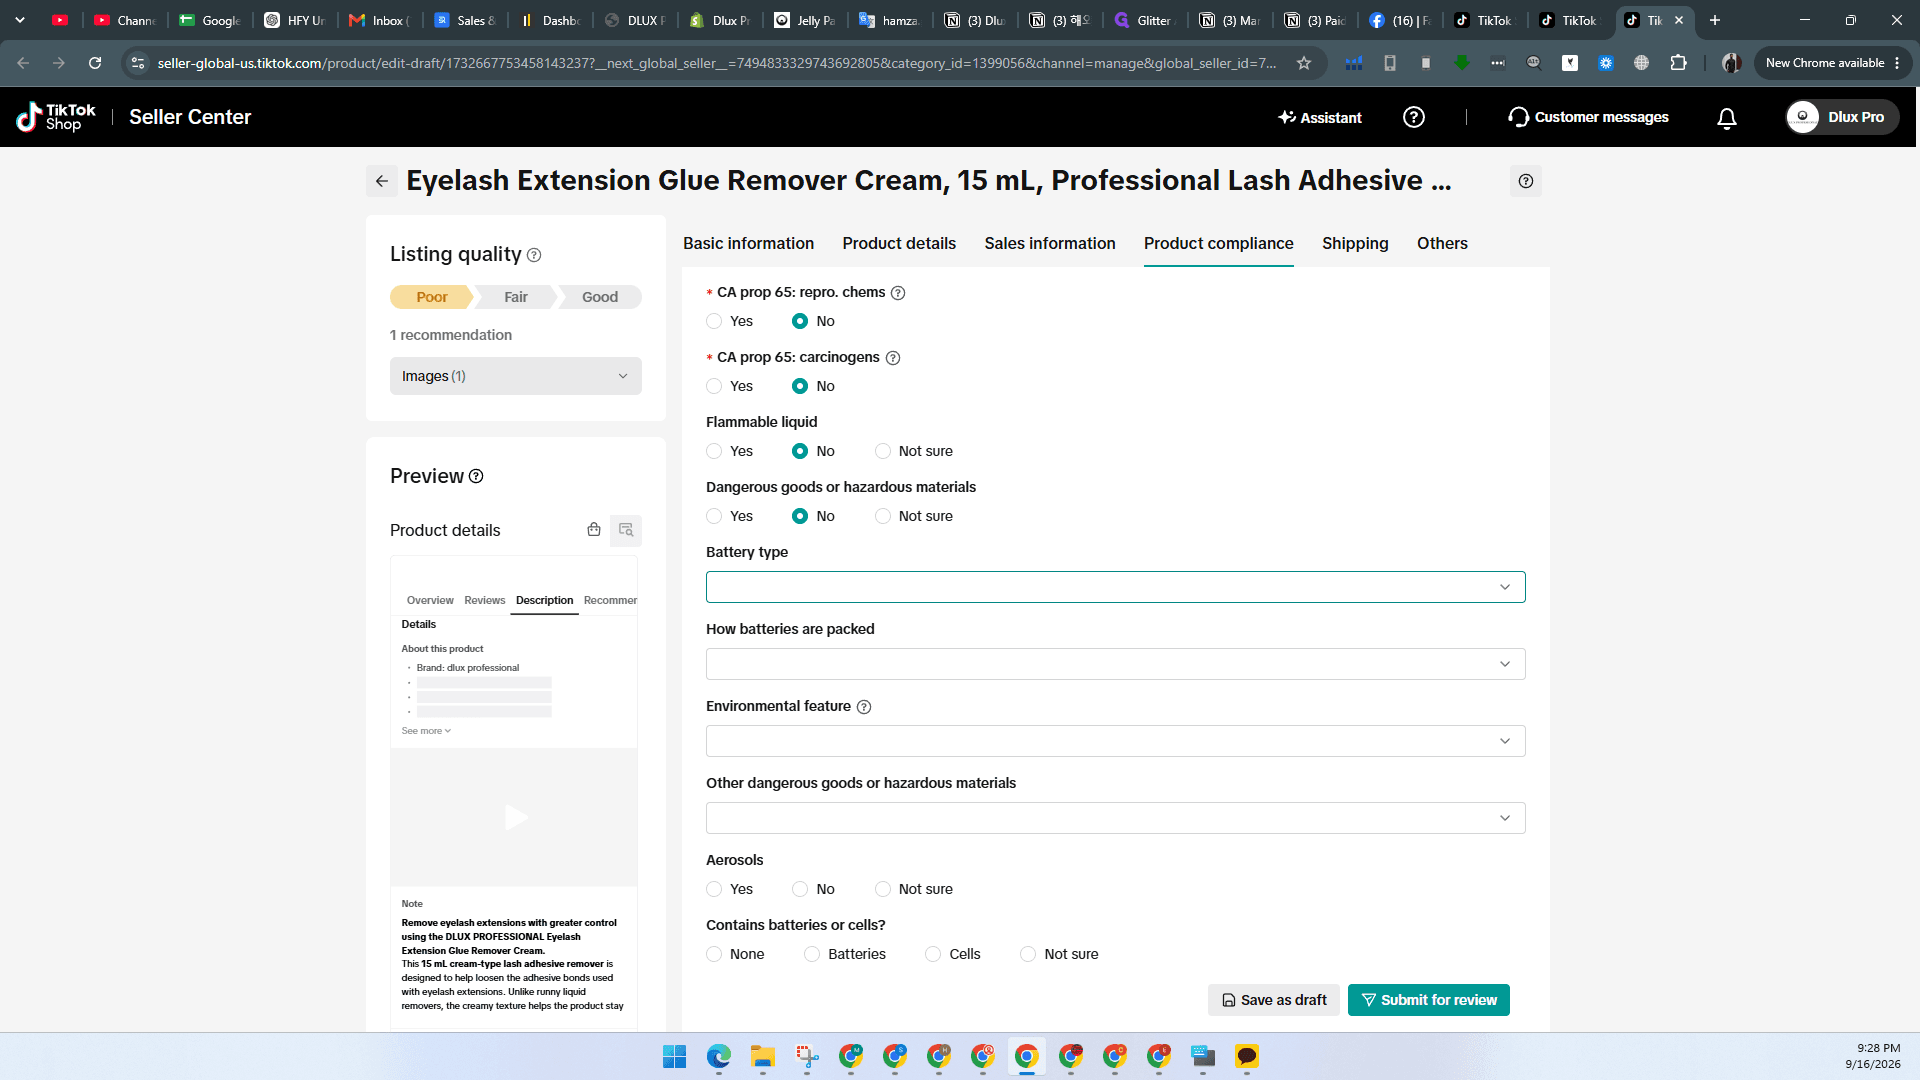Click the back arrow beside product title

(382, 181)
